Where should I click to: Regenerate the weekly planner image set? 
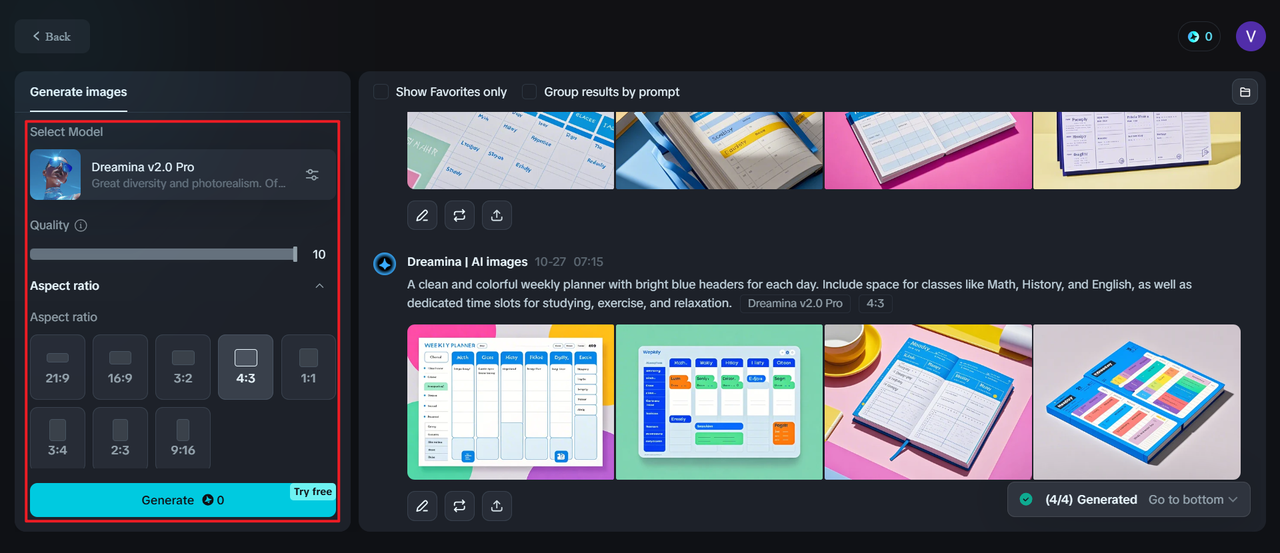[x=459, y=506]
